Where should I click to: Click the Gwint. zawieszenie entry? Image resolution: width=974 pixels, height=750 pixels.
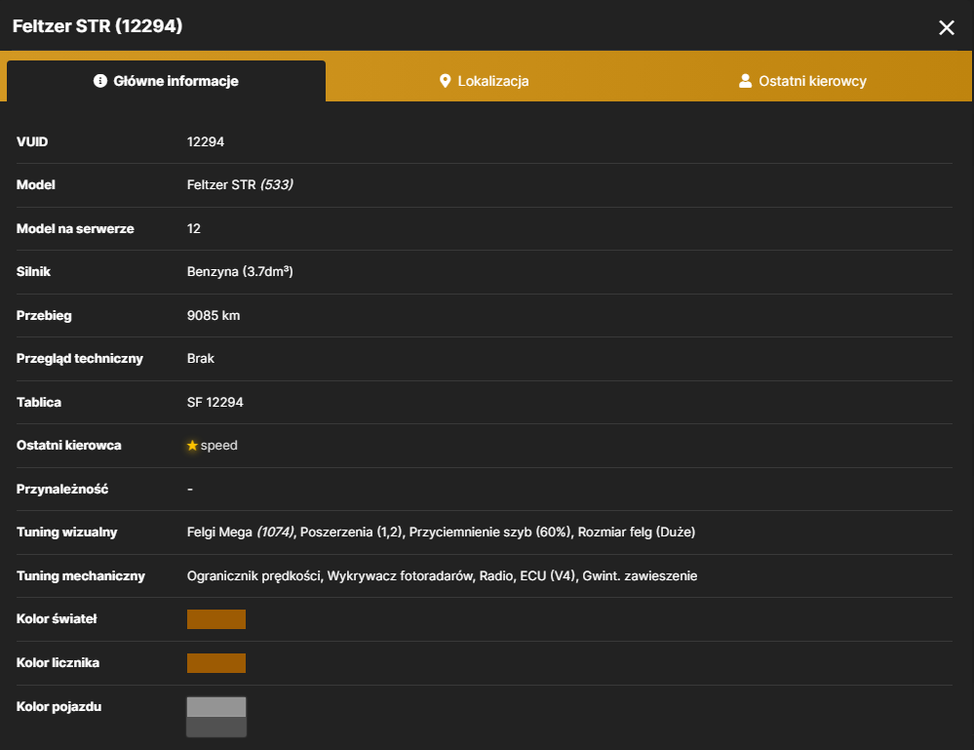pos(640,576)
